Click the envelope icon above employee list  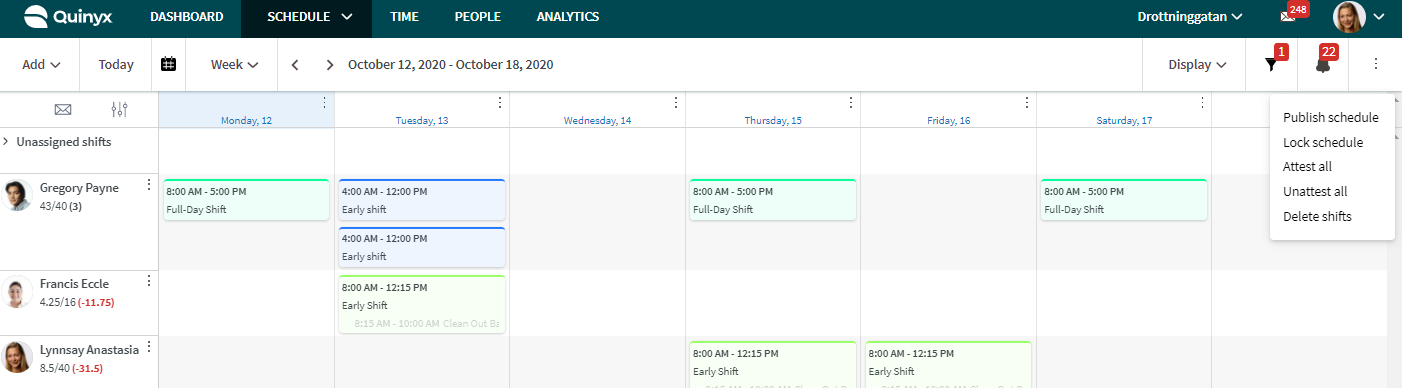(x=63, y=109)
